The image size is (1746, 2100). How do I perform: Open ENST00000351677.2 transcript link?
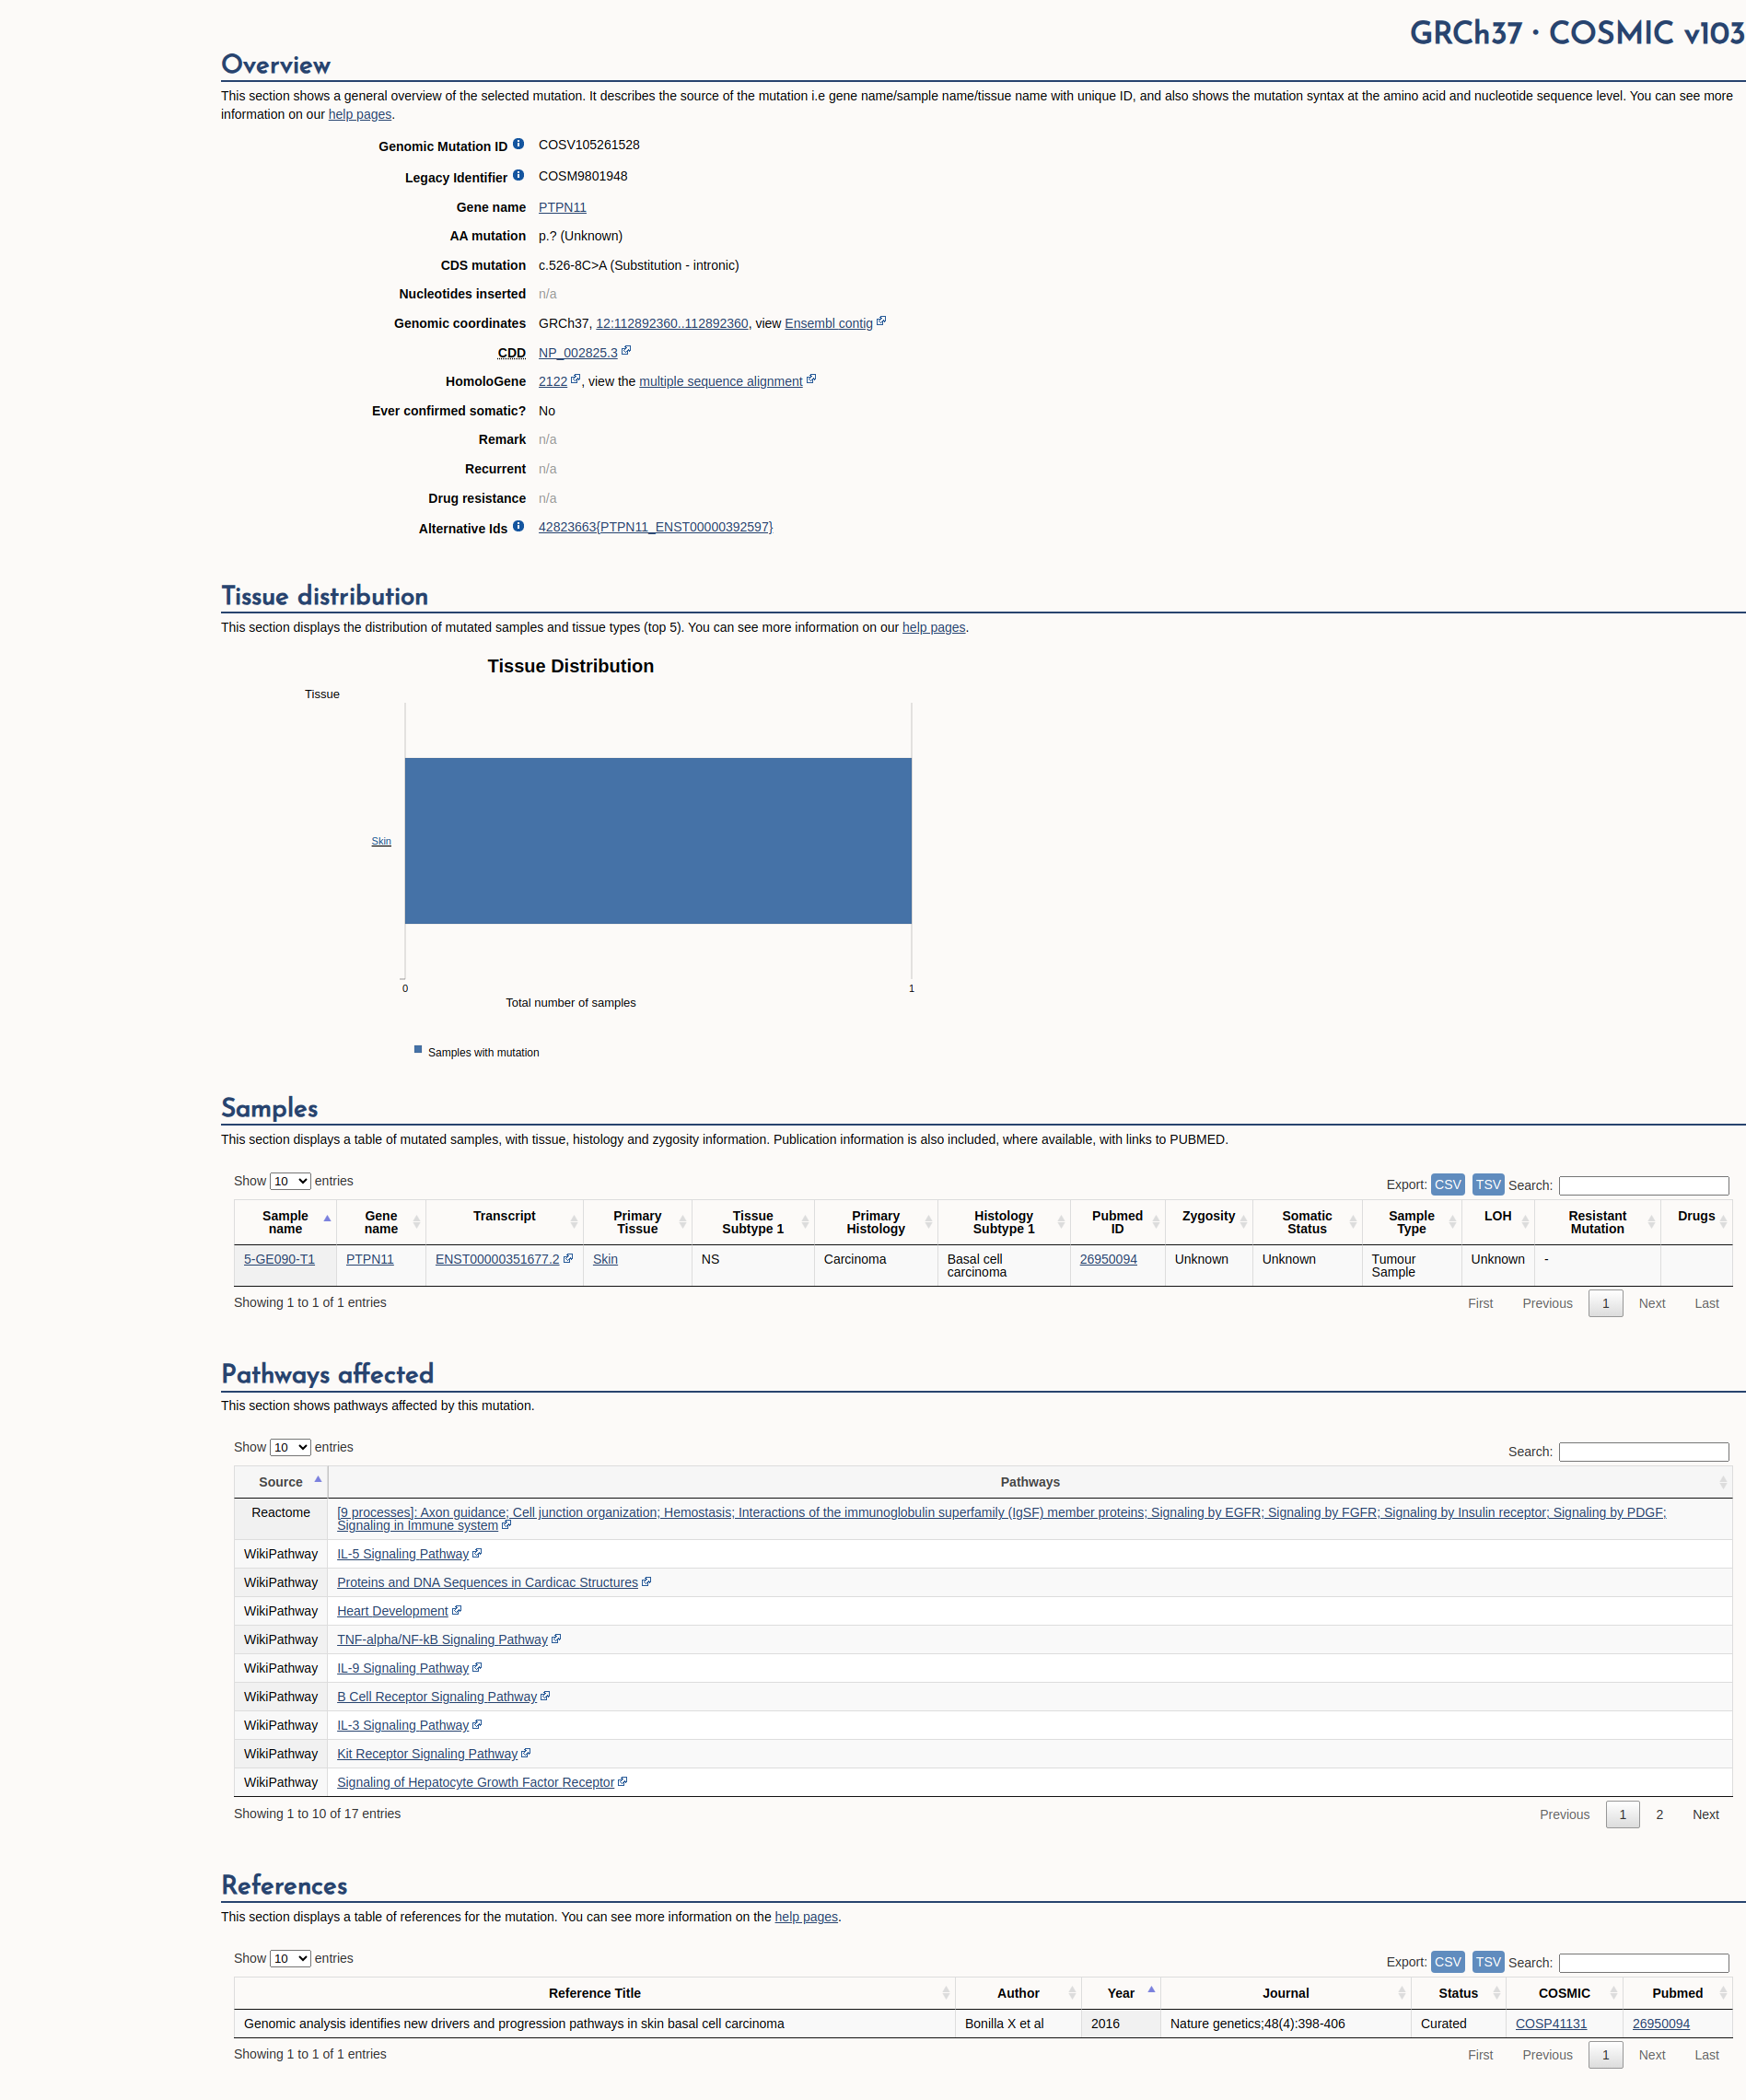497,1259
